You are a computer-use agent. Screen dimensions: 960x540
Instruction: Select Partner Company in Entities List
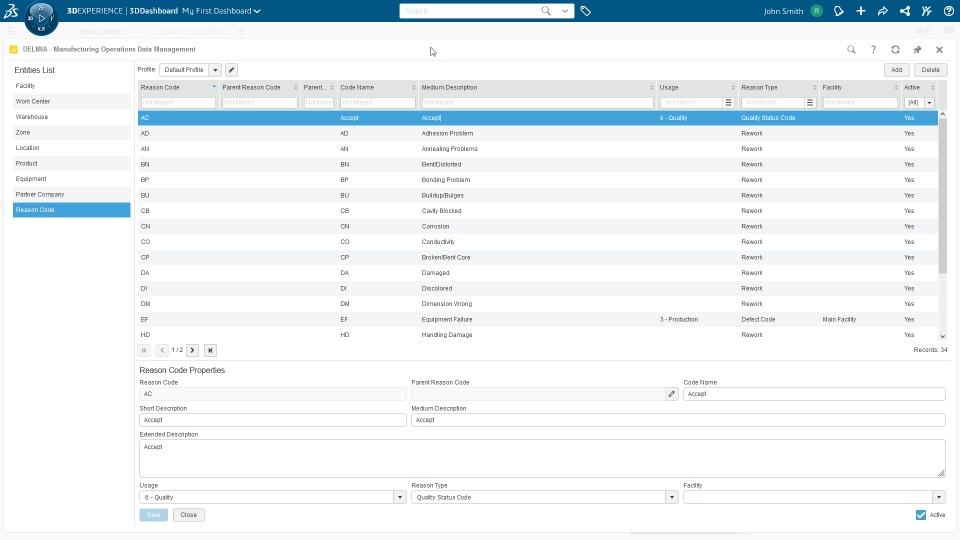pos(72,194)
